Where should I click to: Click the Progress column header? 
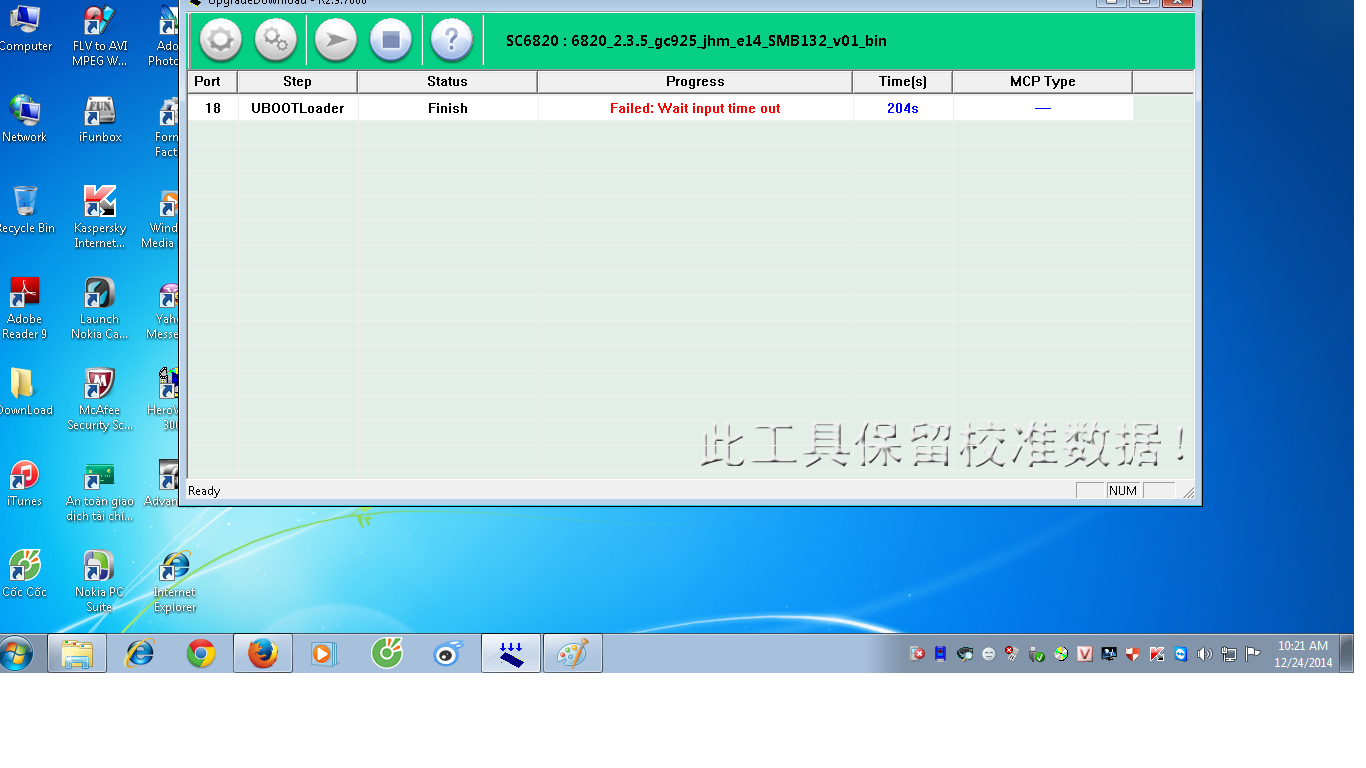(695, 81)
